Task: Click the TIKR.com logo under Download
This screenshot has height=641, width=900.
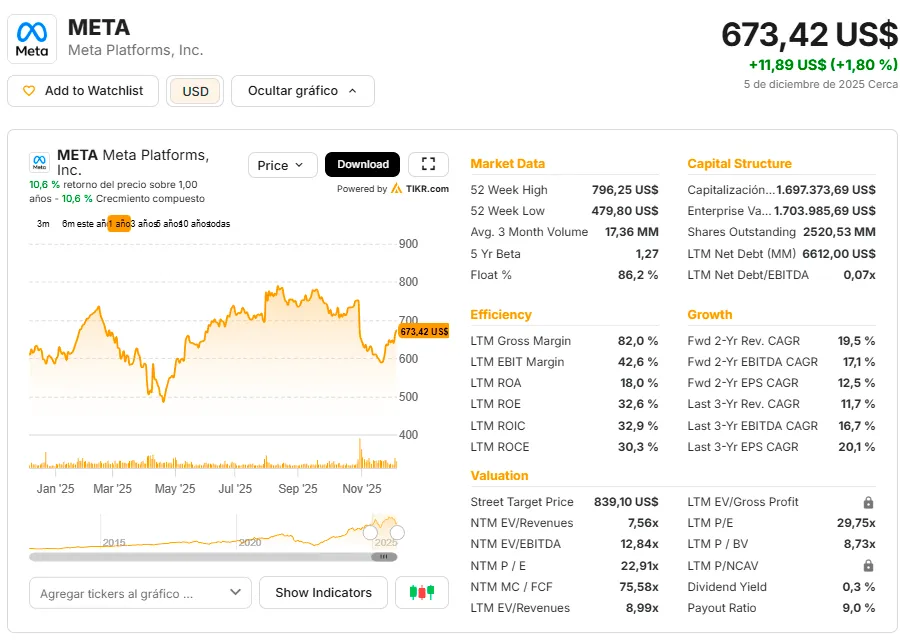Action: click(420, 189)
